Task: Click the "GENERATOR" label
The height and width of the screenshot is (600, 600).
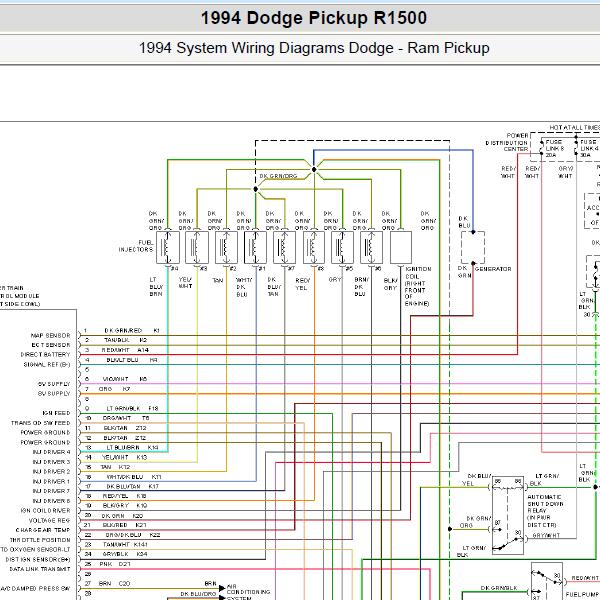Action: click(x=493, y=269)
